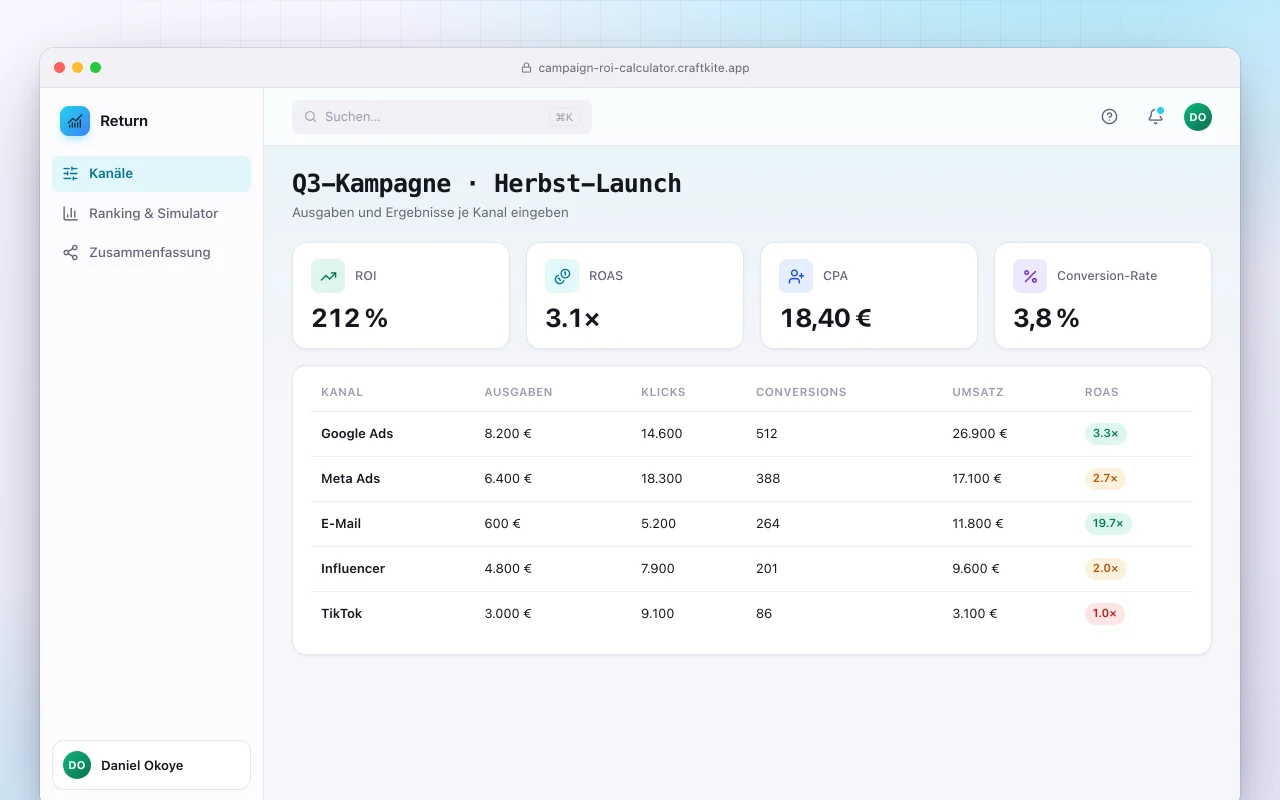Image resolution: width=1280 pixels, height=800 pixels.
Task: Click the Ranking & Simulator chart icon
Action: pyautogui.click(x=70, y=213)
